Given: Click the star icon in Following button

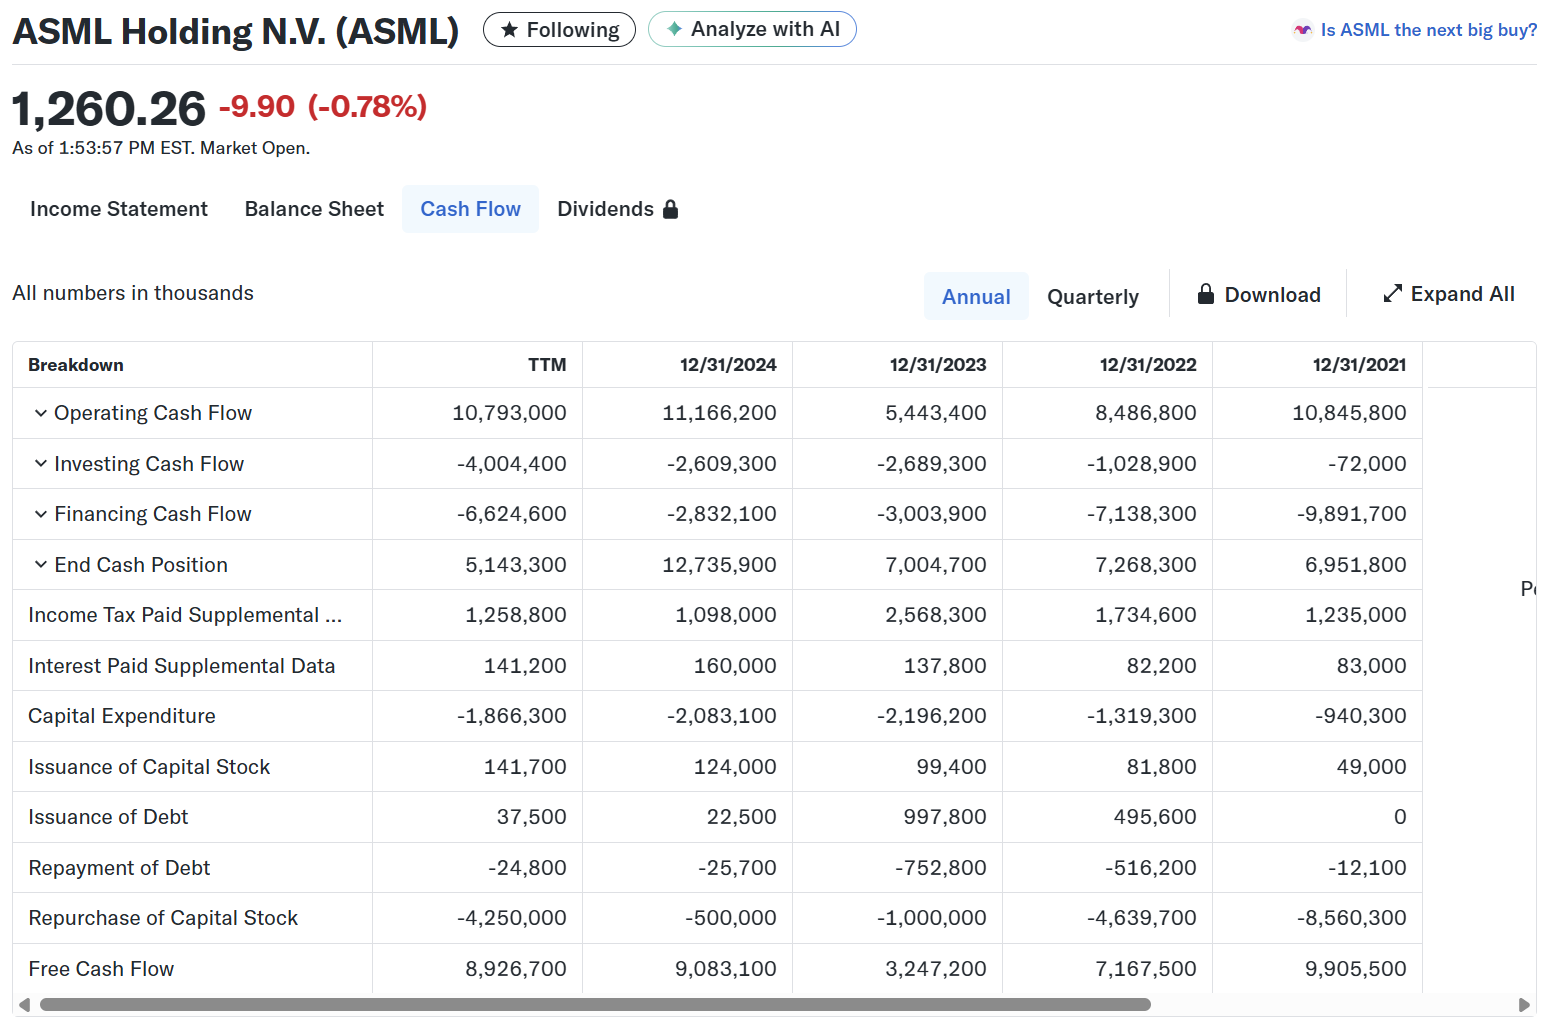Looking at the screenshot, I should coord(509,30).
